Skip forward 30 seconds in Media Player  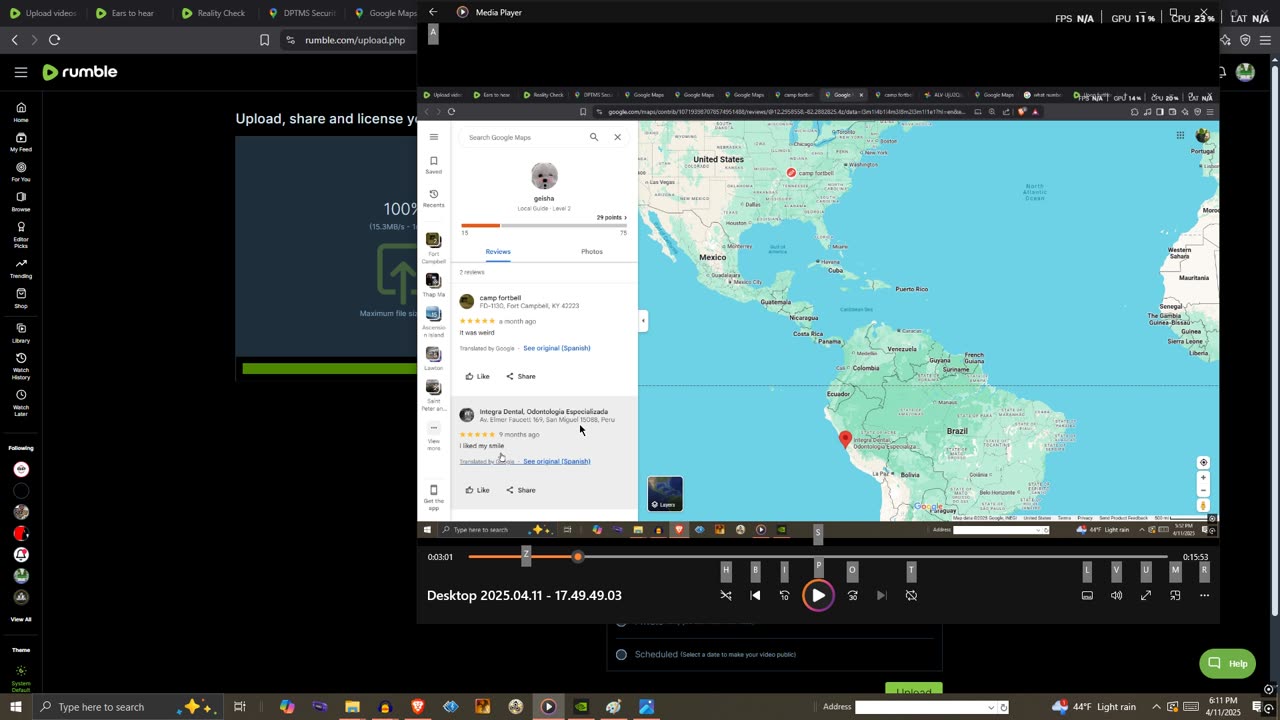(852, 595)
